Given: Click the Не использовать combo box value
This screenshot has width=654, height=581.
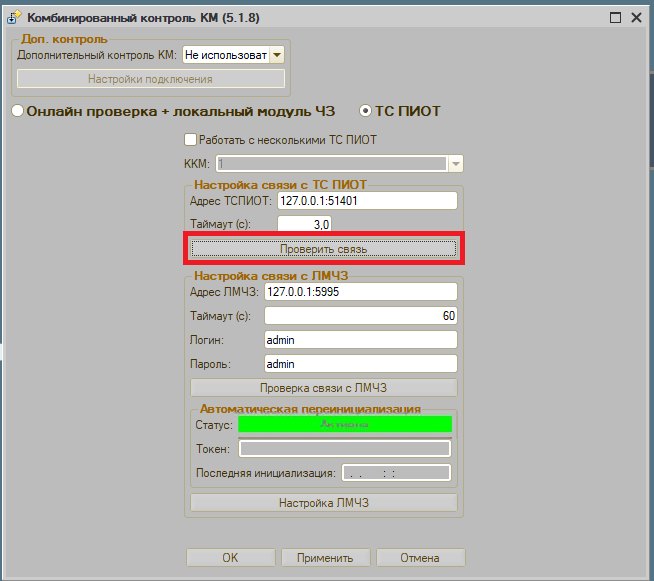Looking at the screenshot, I should (x=226, y=55).
